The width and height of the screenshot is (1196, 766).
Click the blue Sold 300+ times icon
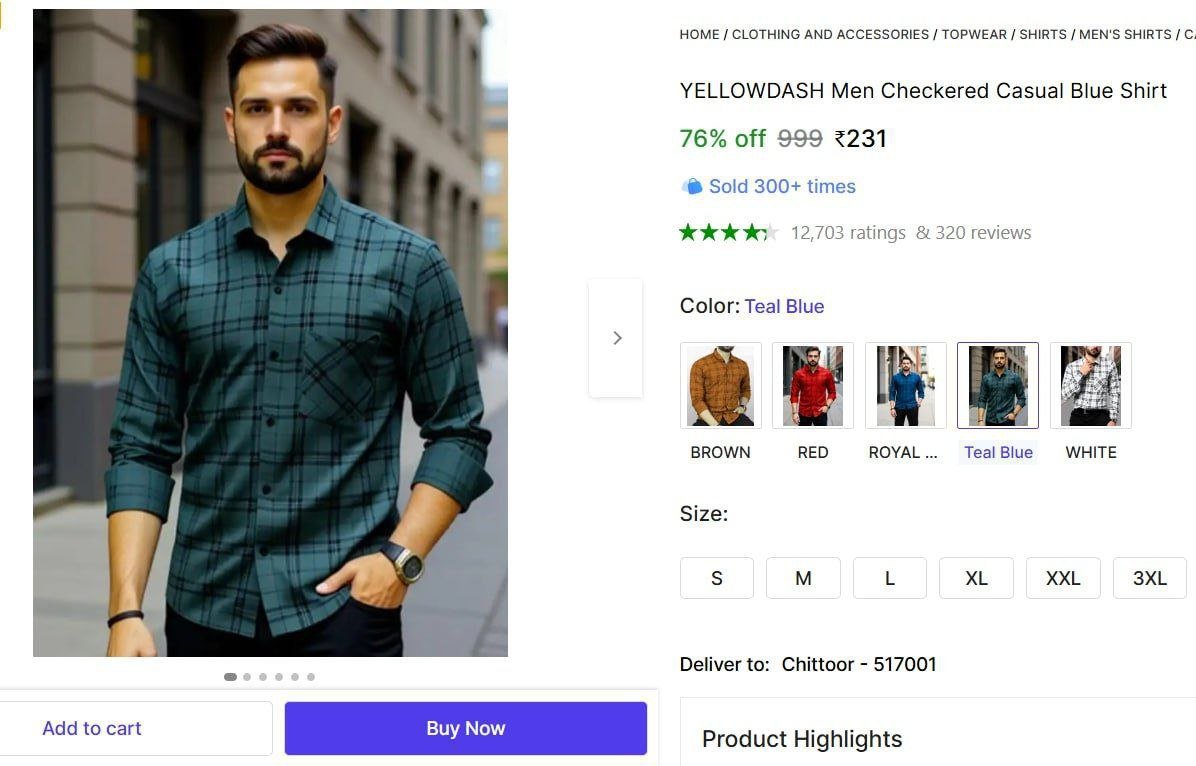[x=691, y=187]
